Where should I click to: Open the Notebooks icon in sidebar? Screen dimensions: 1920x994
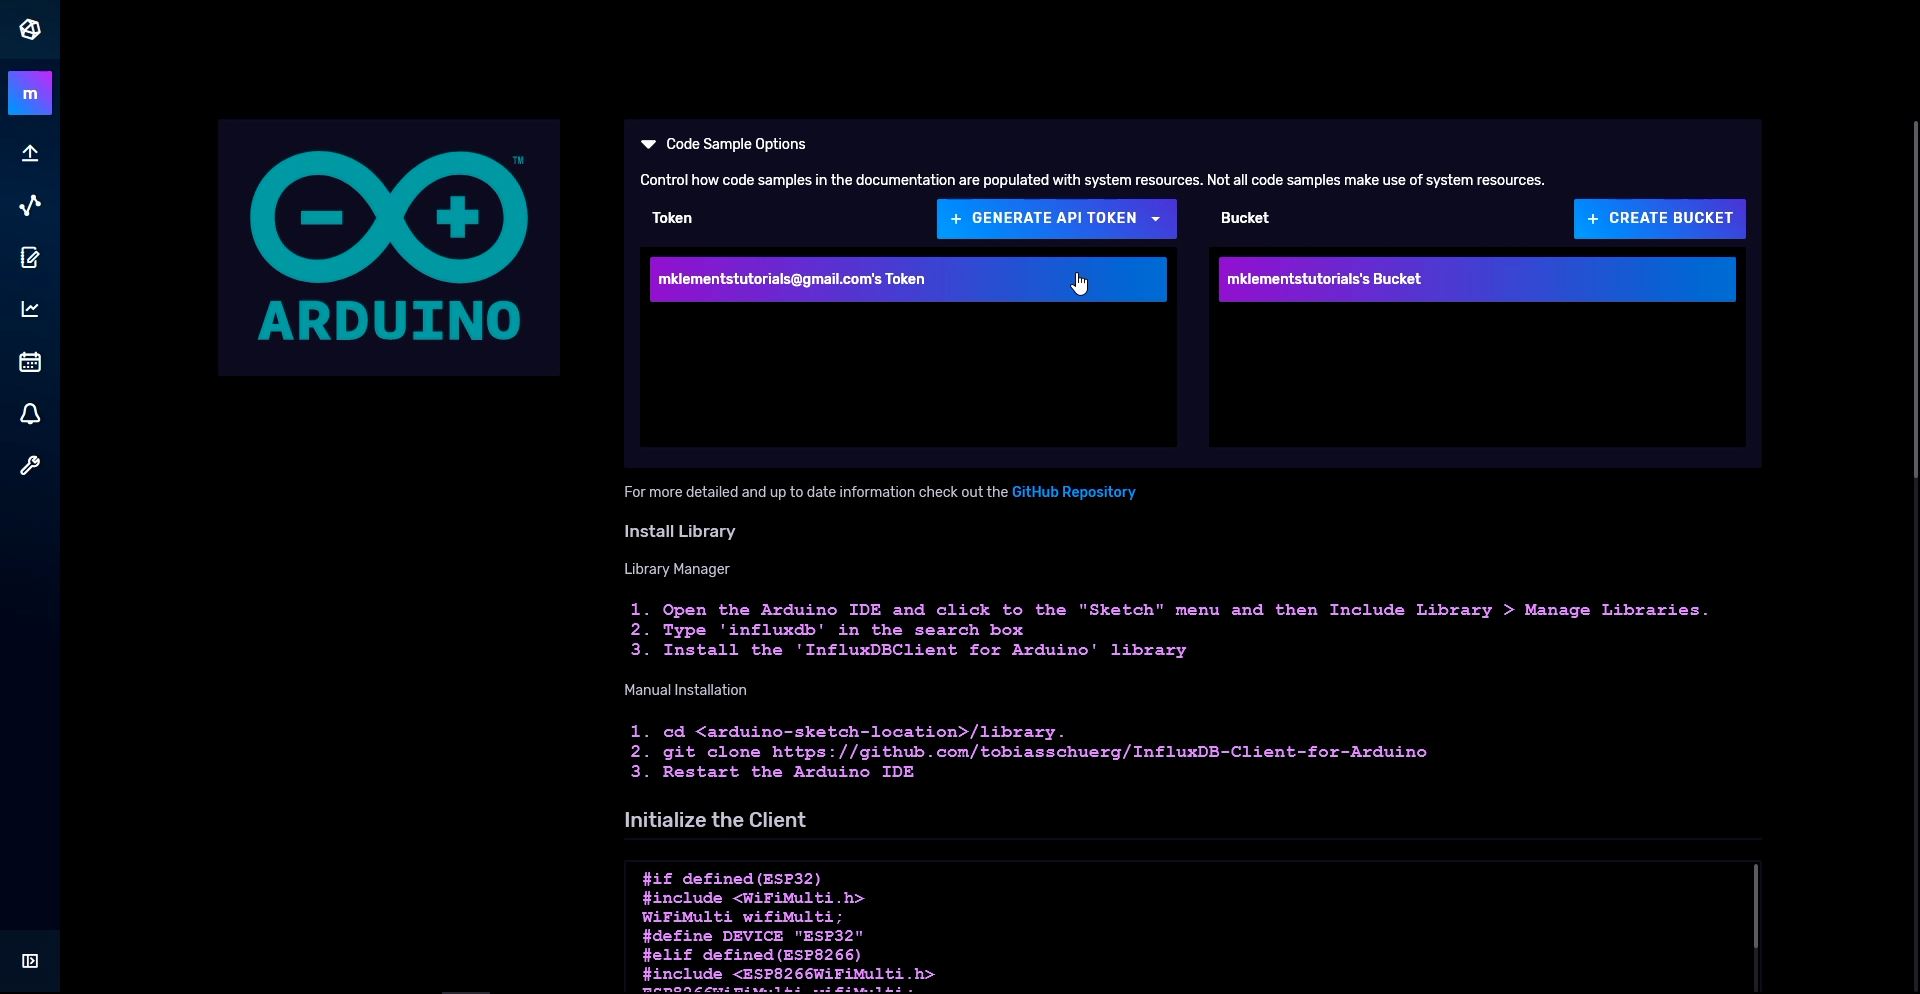click(x=30, y=258)
